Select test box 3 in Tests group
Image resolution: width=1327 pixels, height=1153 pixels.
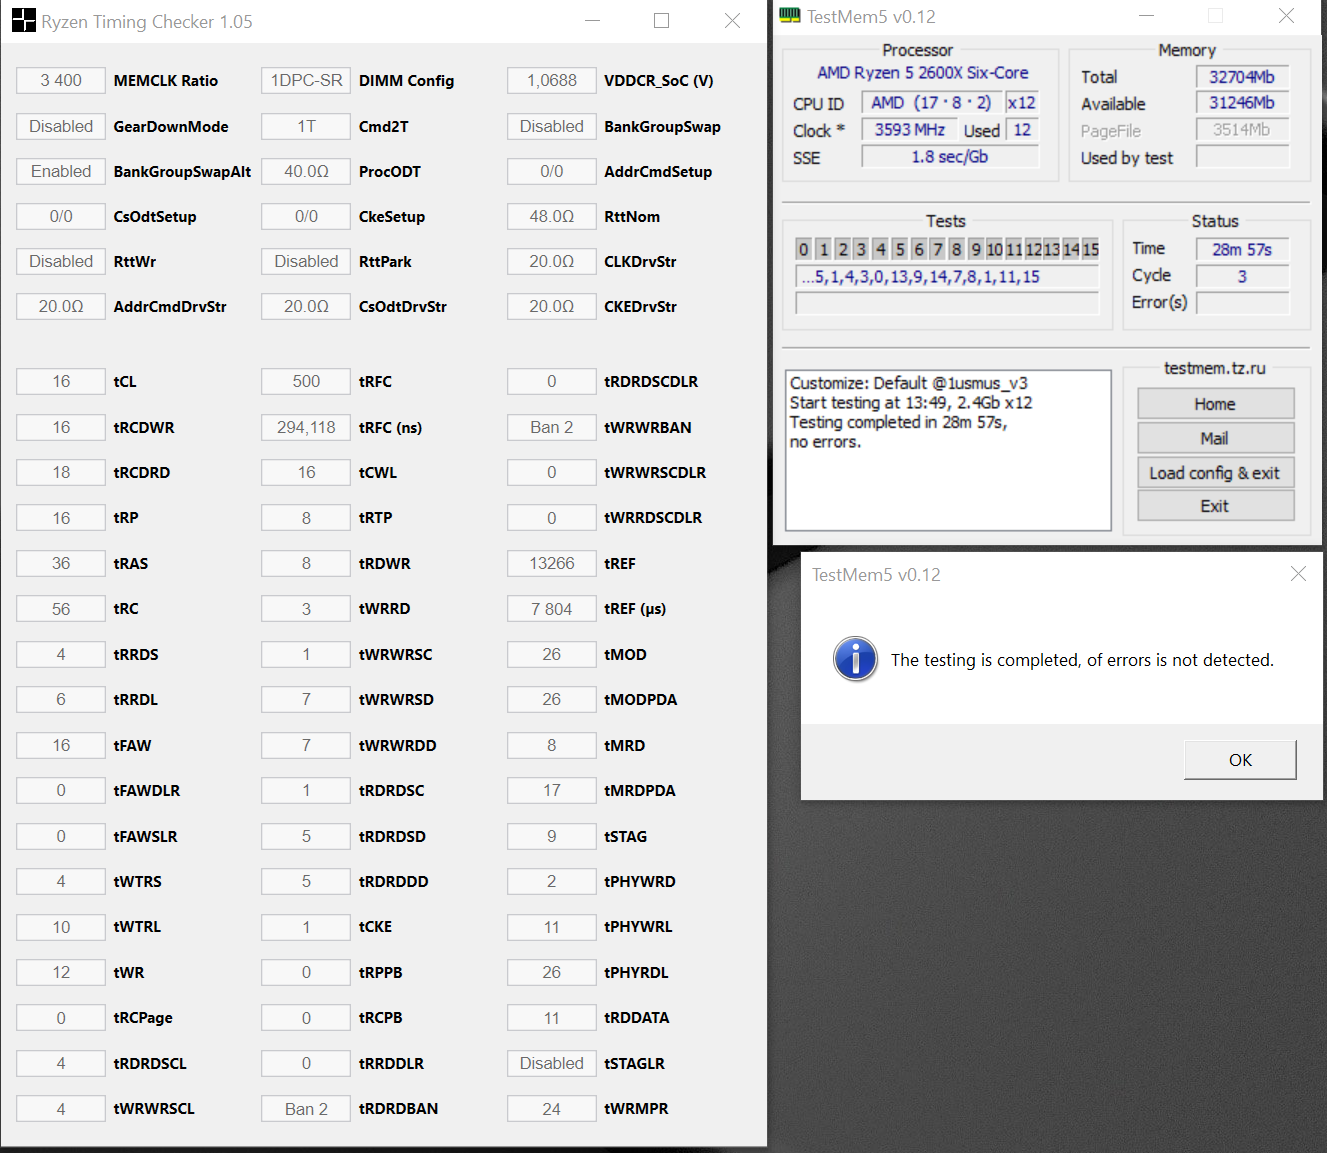point(861,249)
